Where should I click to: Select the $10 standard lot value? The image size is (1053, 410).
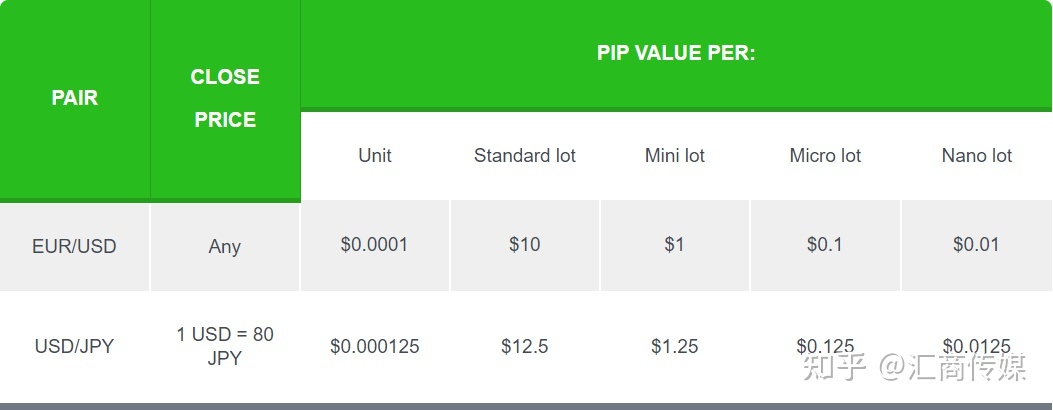[525, 244]
